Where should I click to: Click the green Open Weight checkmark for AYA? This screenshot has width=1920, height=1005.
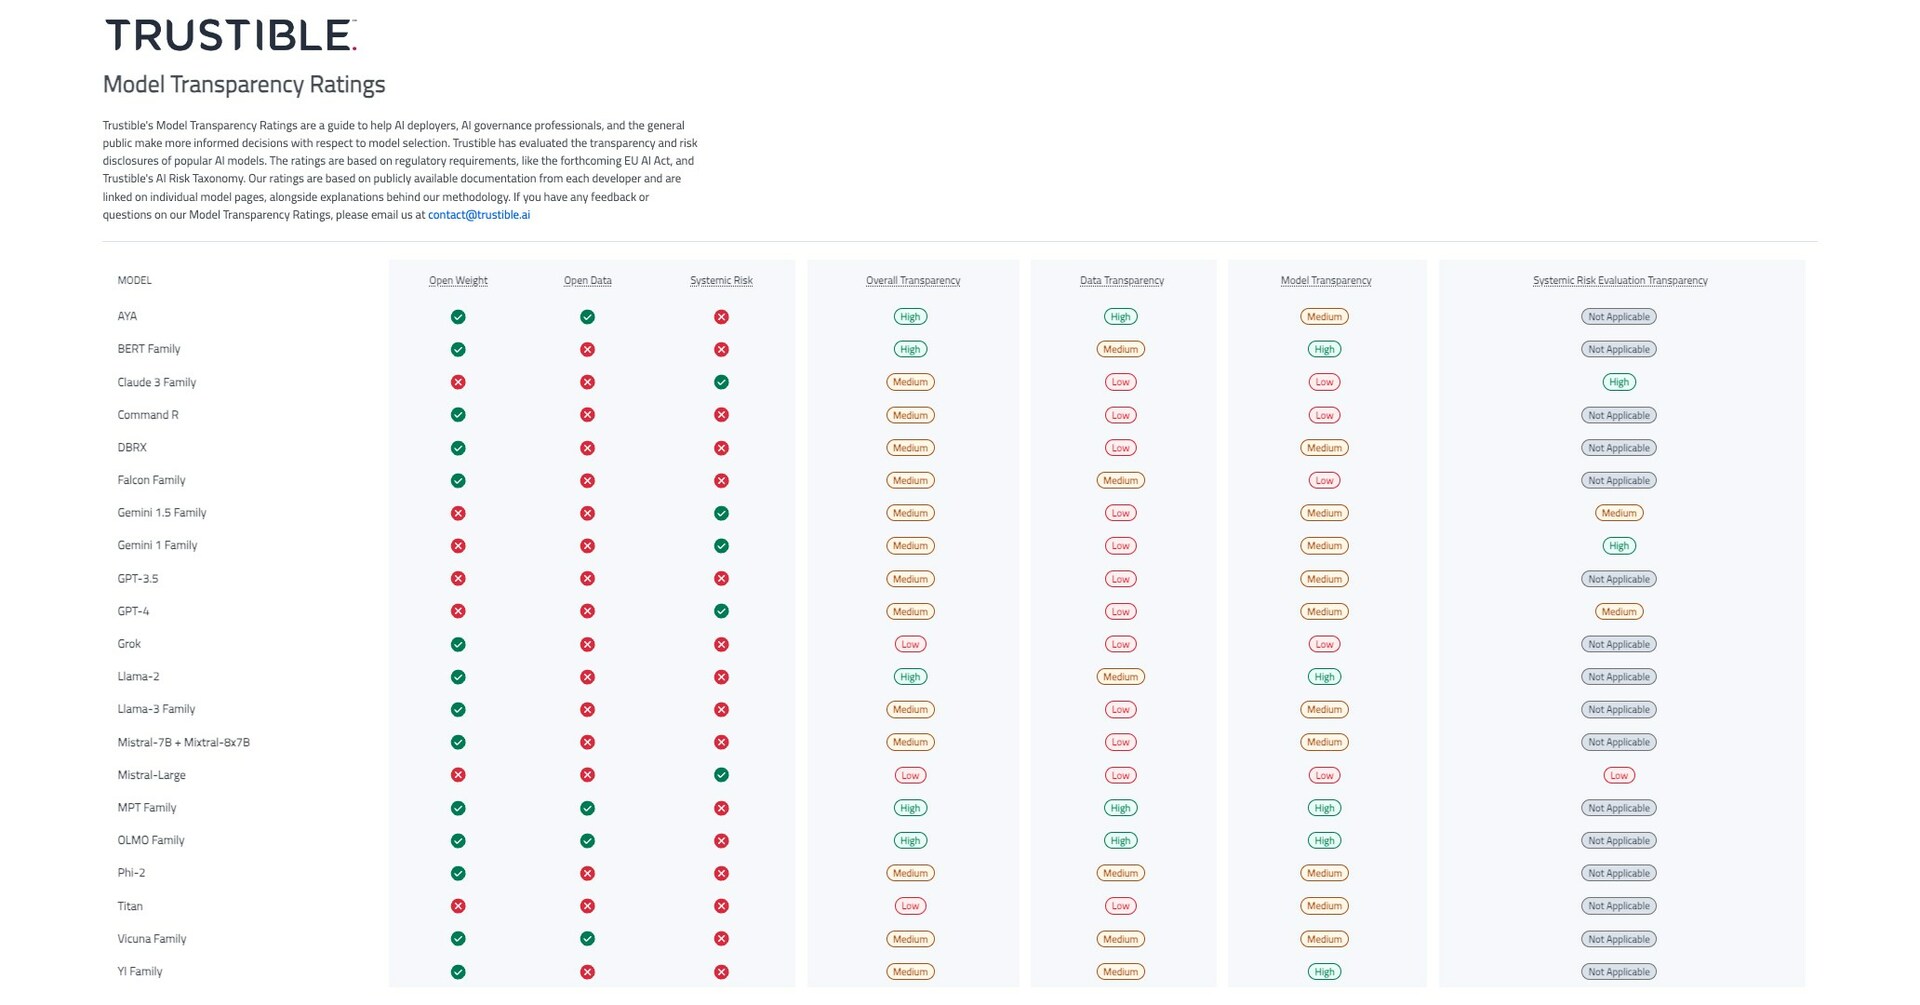[458, 316]
